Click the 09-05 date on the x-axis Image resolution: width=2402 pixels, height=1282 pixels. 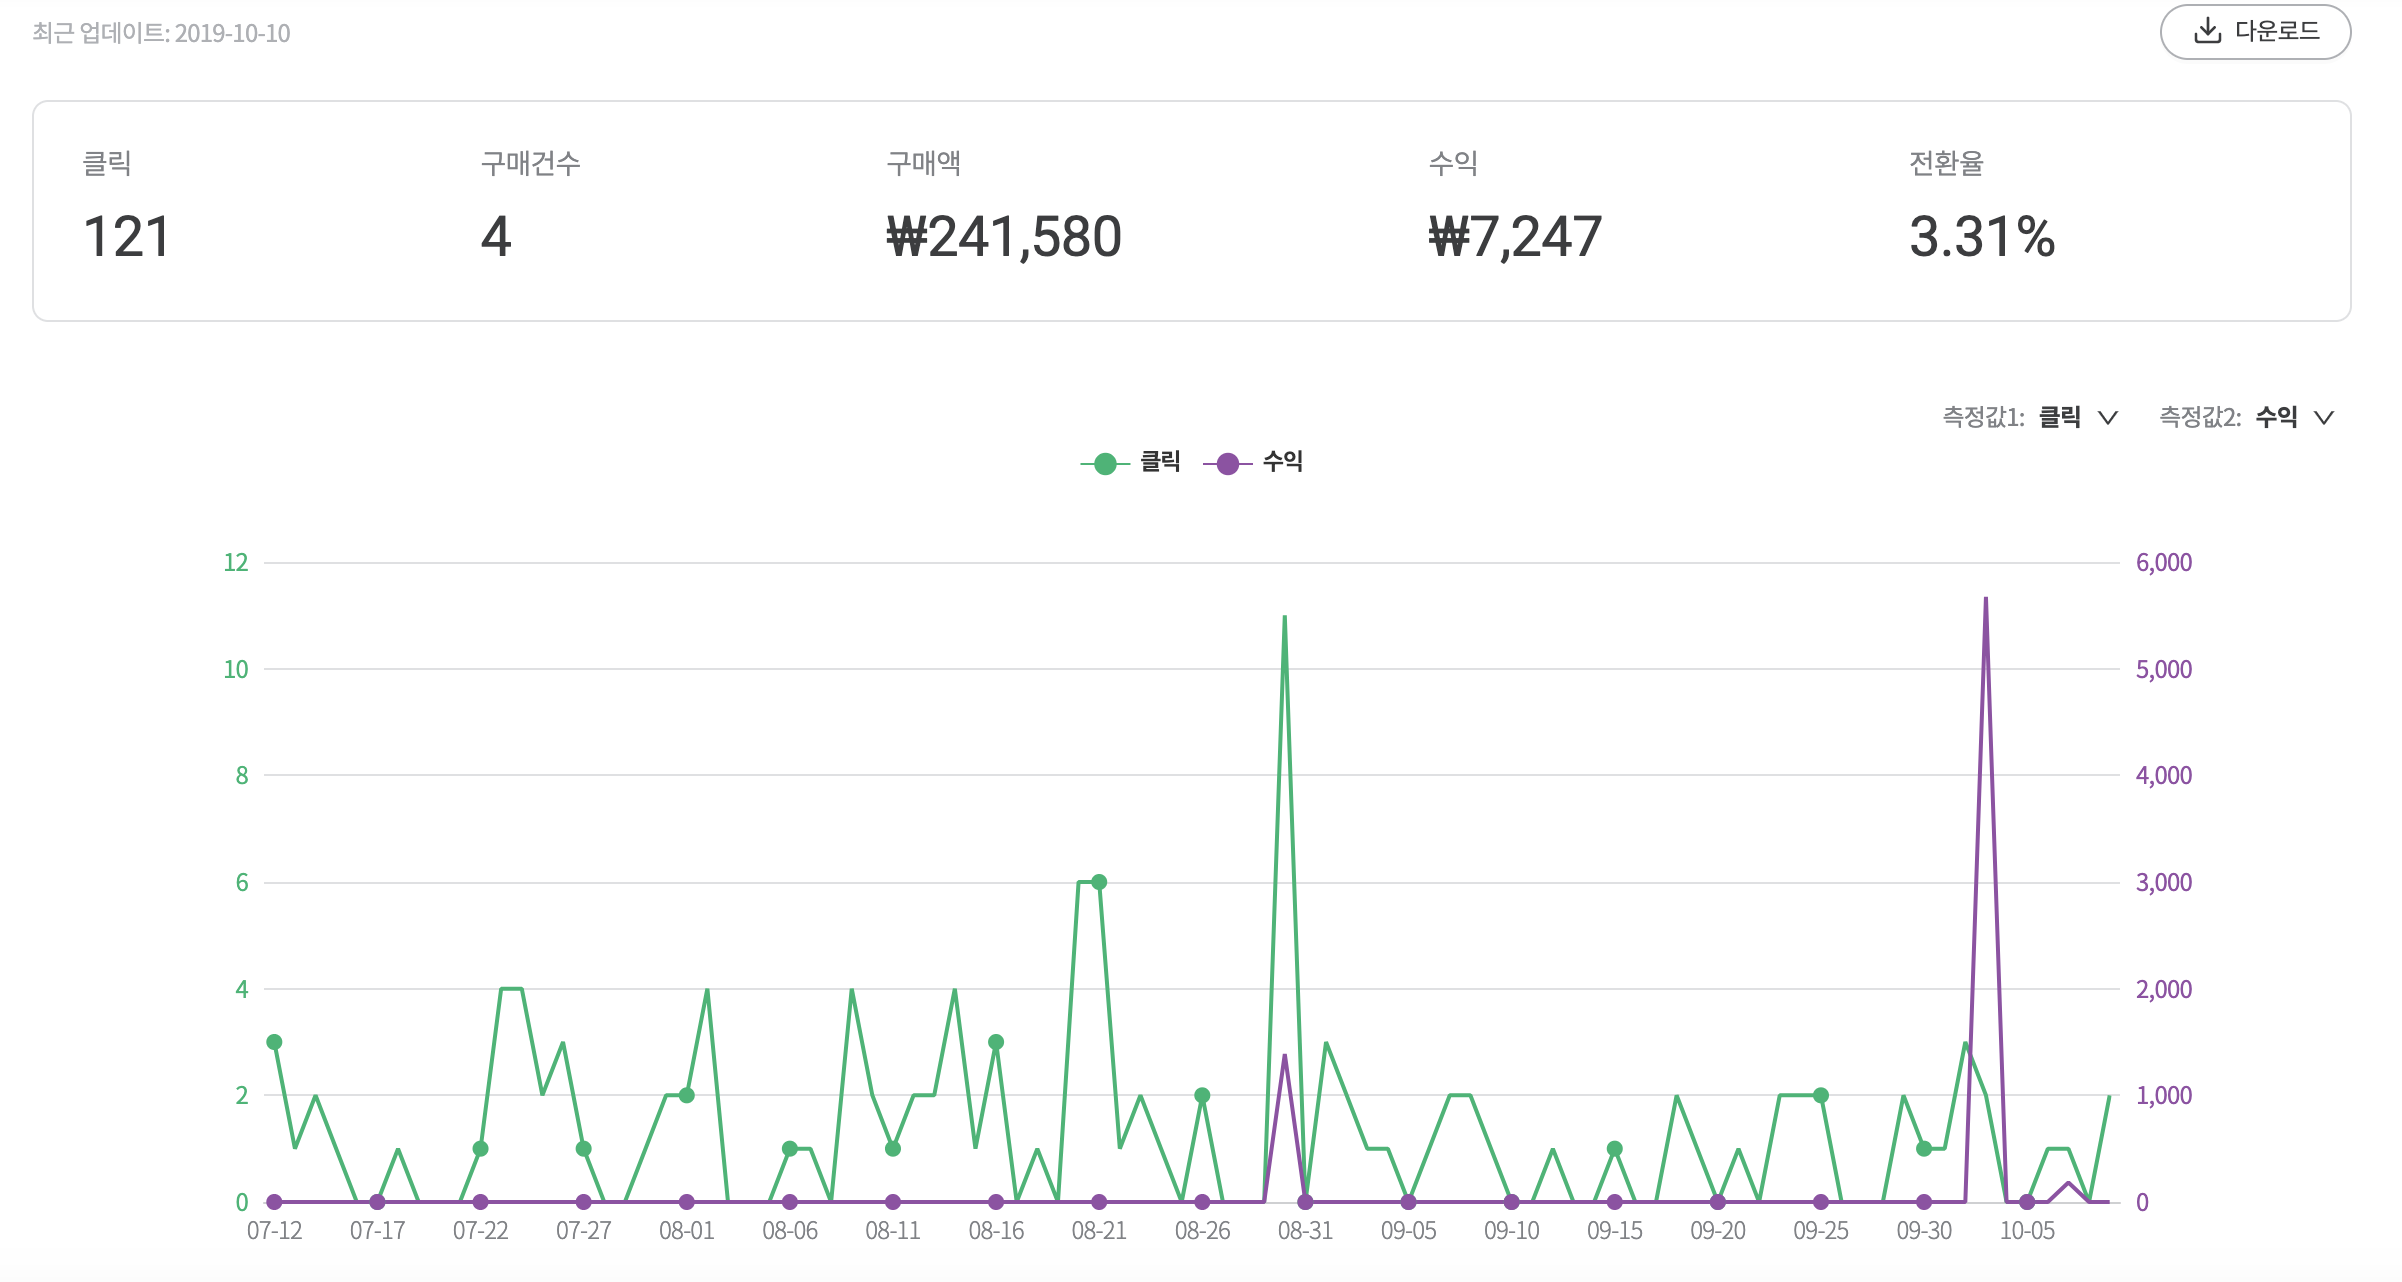pos(1408,1231)
